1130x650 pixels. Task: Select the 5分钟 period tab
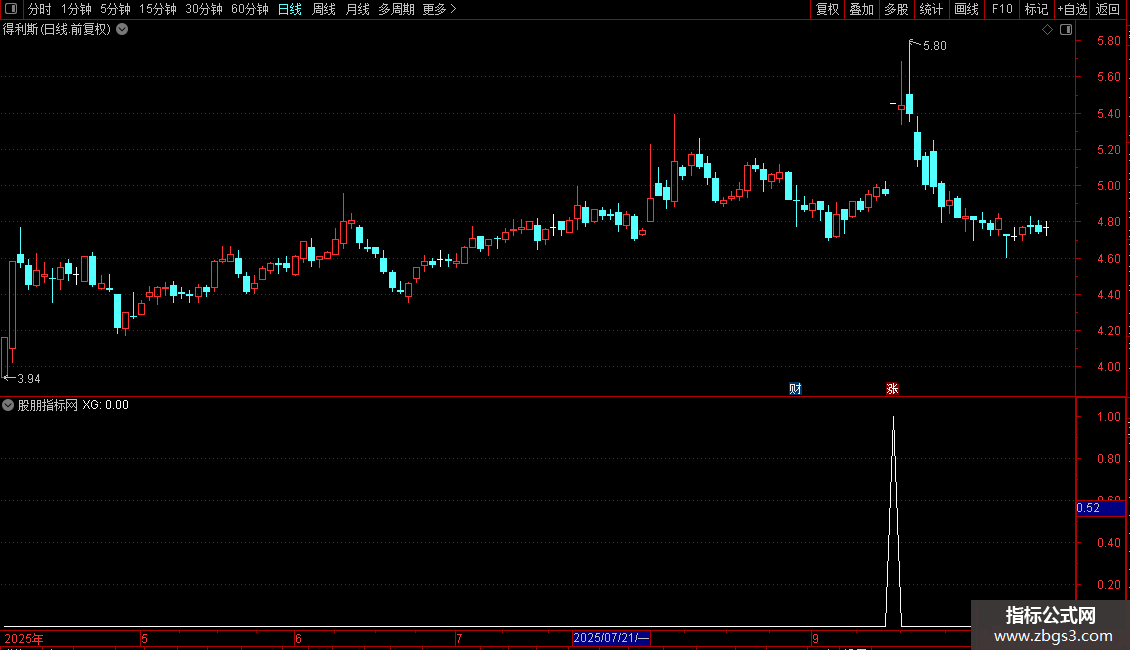tap(115, 9)
